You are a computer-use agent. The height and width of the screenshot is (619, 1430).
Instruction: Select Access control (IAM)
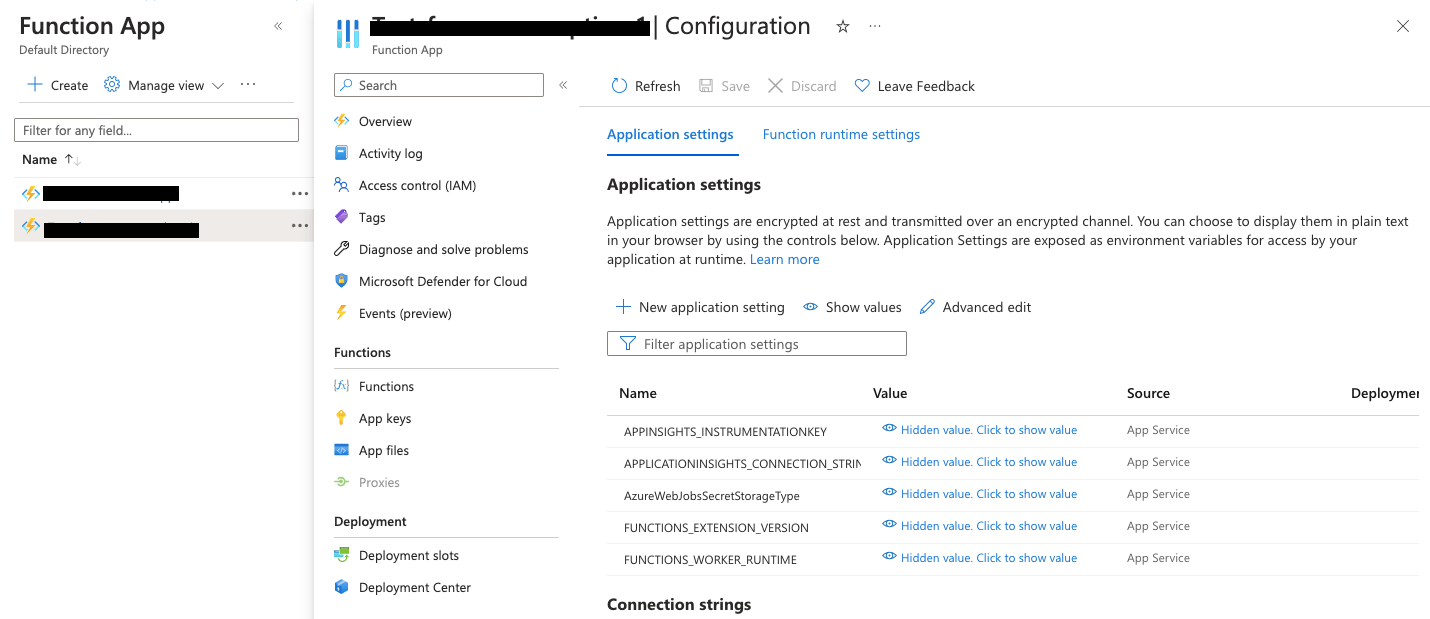click(x=416, y=185)
